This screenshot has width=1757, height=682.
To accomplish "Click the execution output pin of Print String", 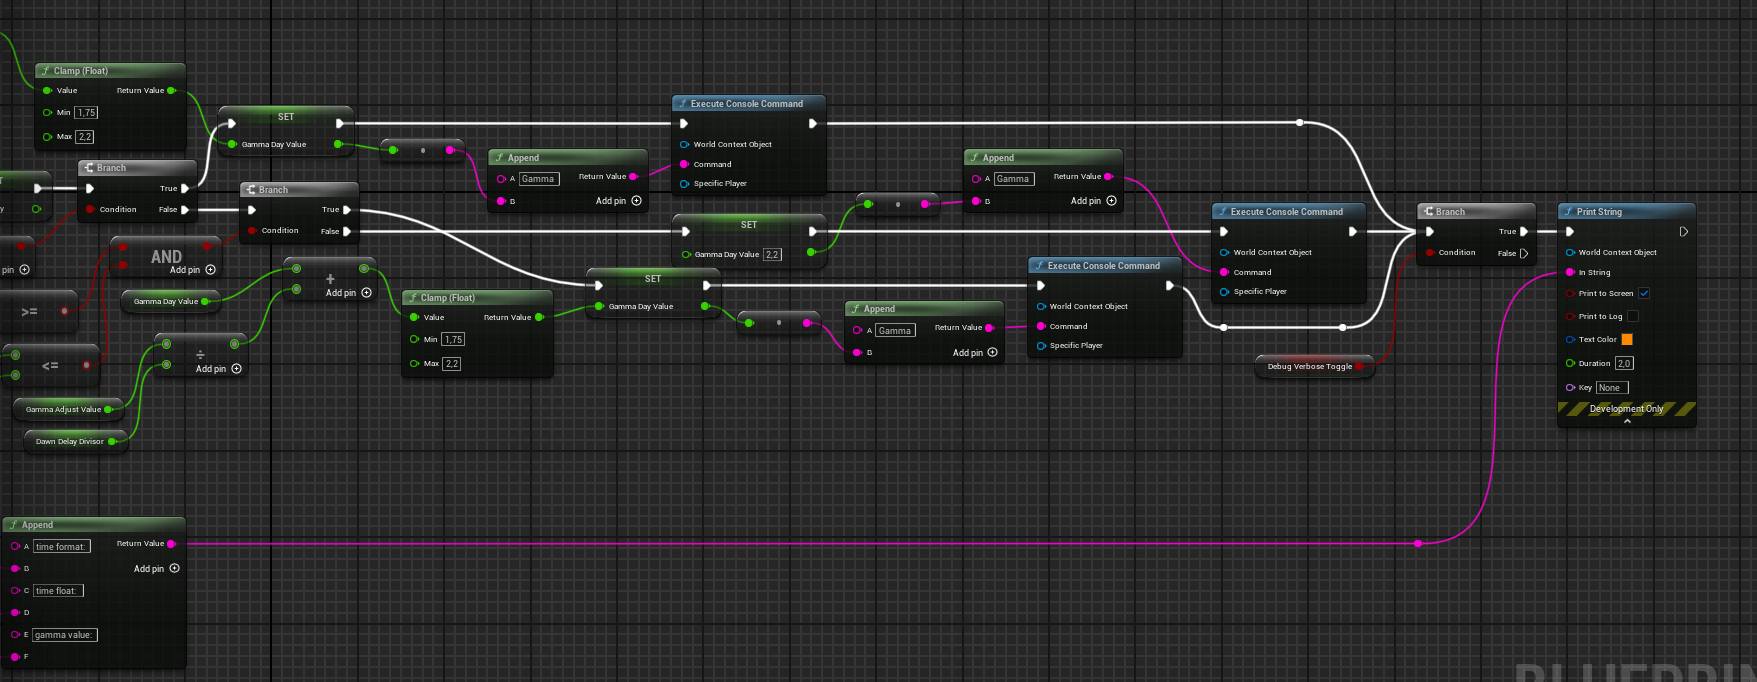I will coord(1684,232).
